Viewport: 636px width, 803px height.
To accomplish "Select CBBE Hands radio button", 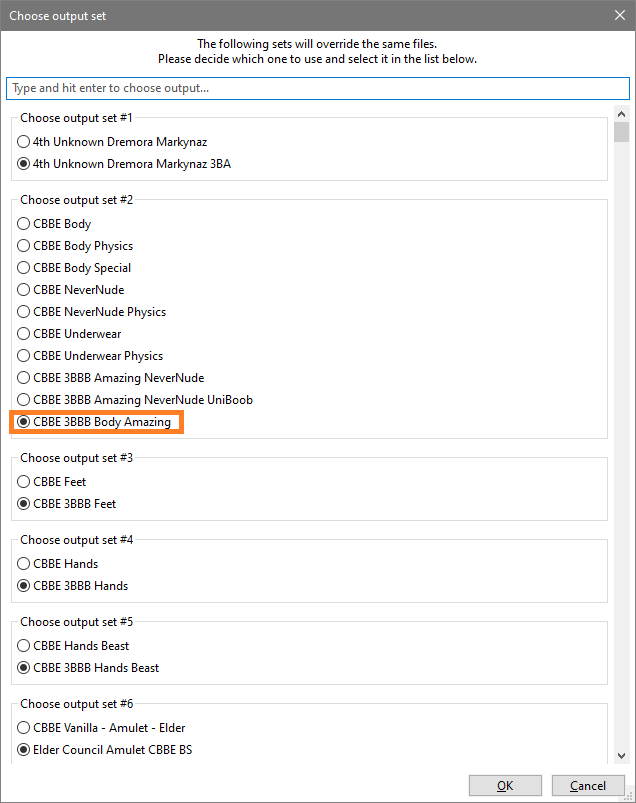I will (57, 564).
